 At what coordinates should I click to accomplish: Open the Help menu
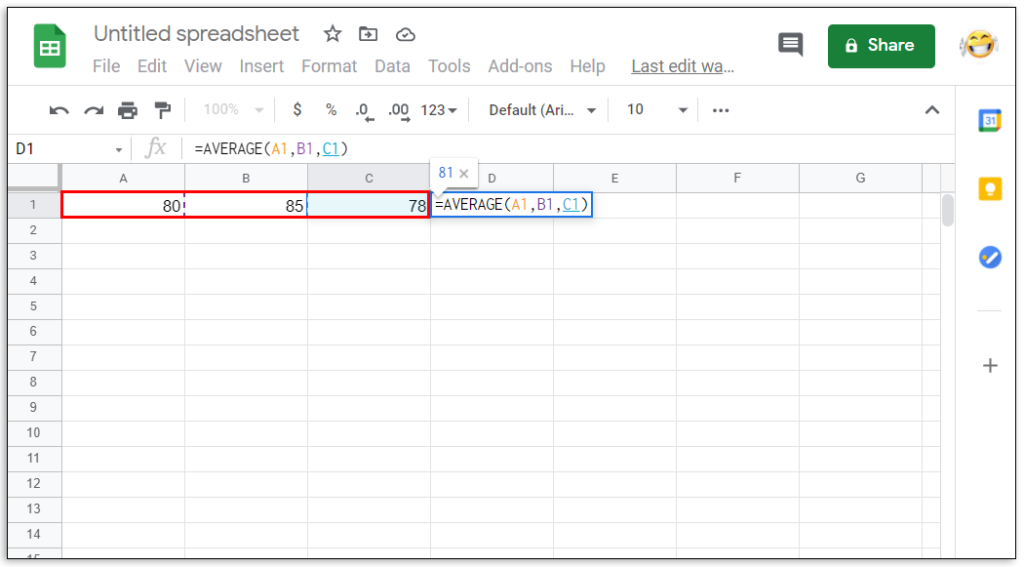point(588,67)
